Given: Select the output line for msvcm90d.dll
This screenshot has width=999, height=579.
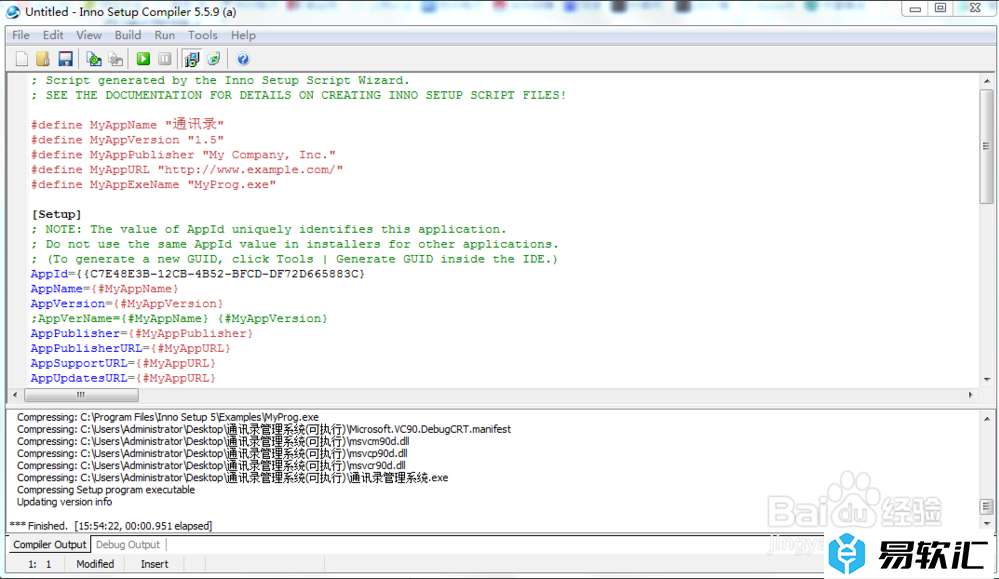Looking at the screenshot, I should click(213, 441).
